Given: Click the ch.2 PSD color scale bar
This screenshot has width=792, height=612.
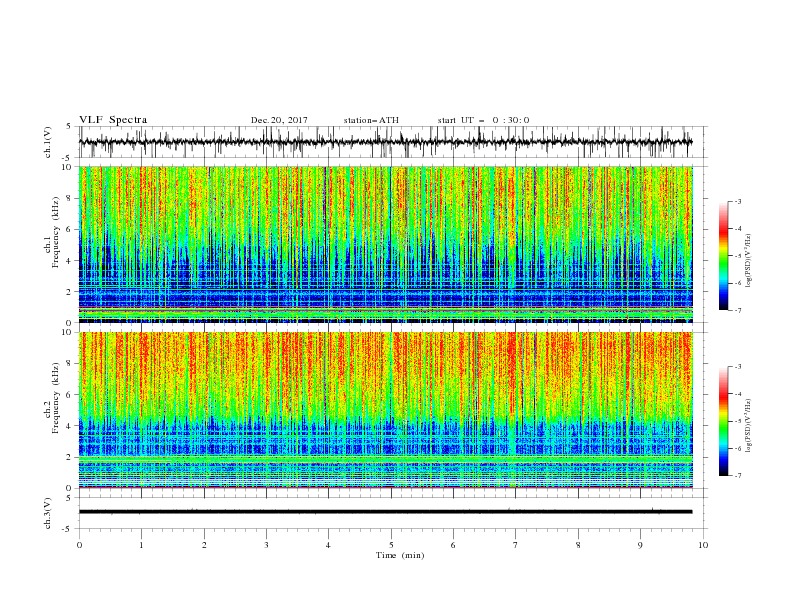Looking at the screenshot, I should 723,421.
